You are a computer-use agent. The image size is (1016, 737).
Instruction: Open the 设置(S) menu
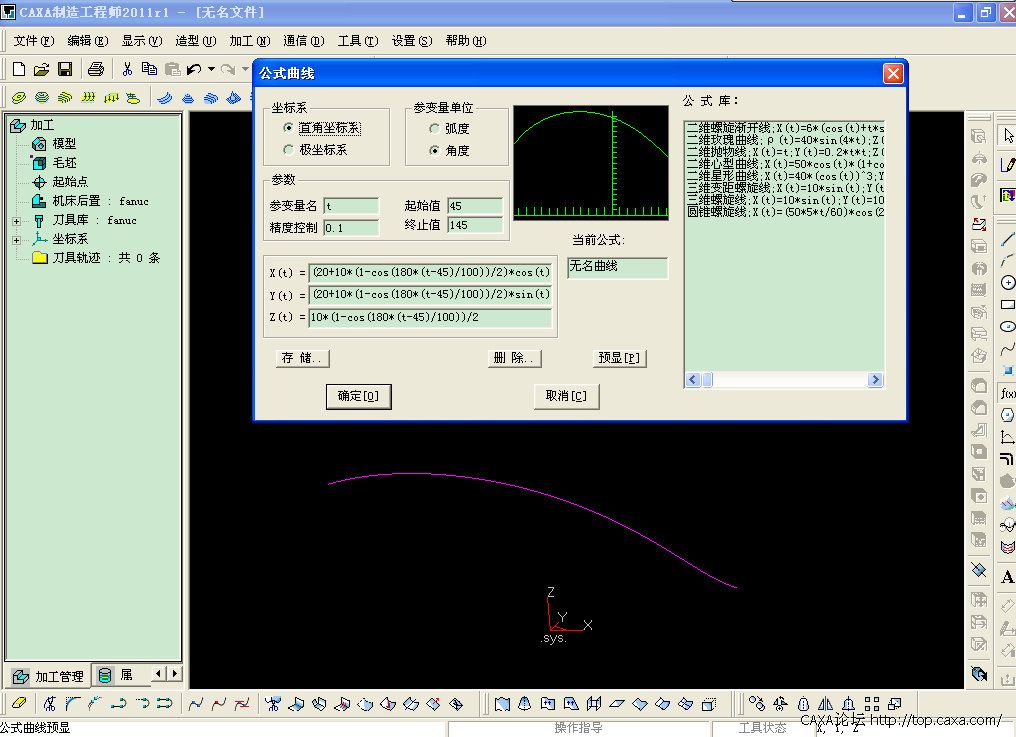coord(411,41)
